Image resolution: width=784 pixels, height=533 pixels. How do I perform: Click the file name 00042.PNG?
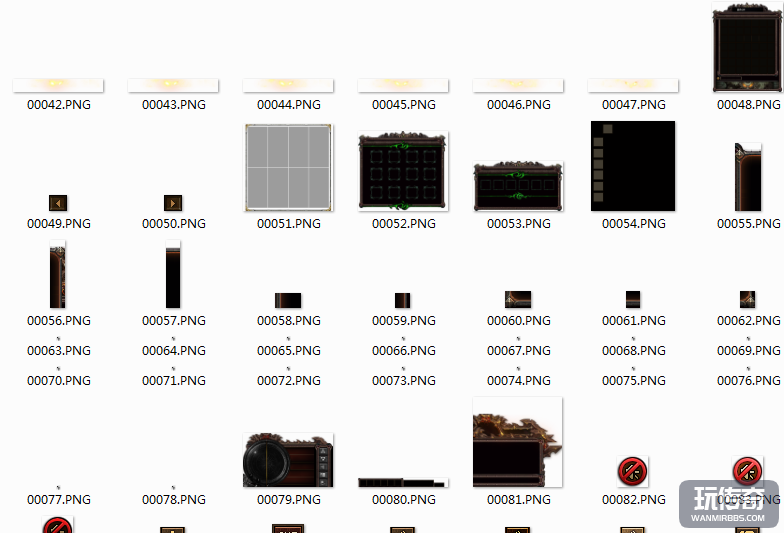(59, 104)
